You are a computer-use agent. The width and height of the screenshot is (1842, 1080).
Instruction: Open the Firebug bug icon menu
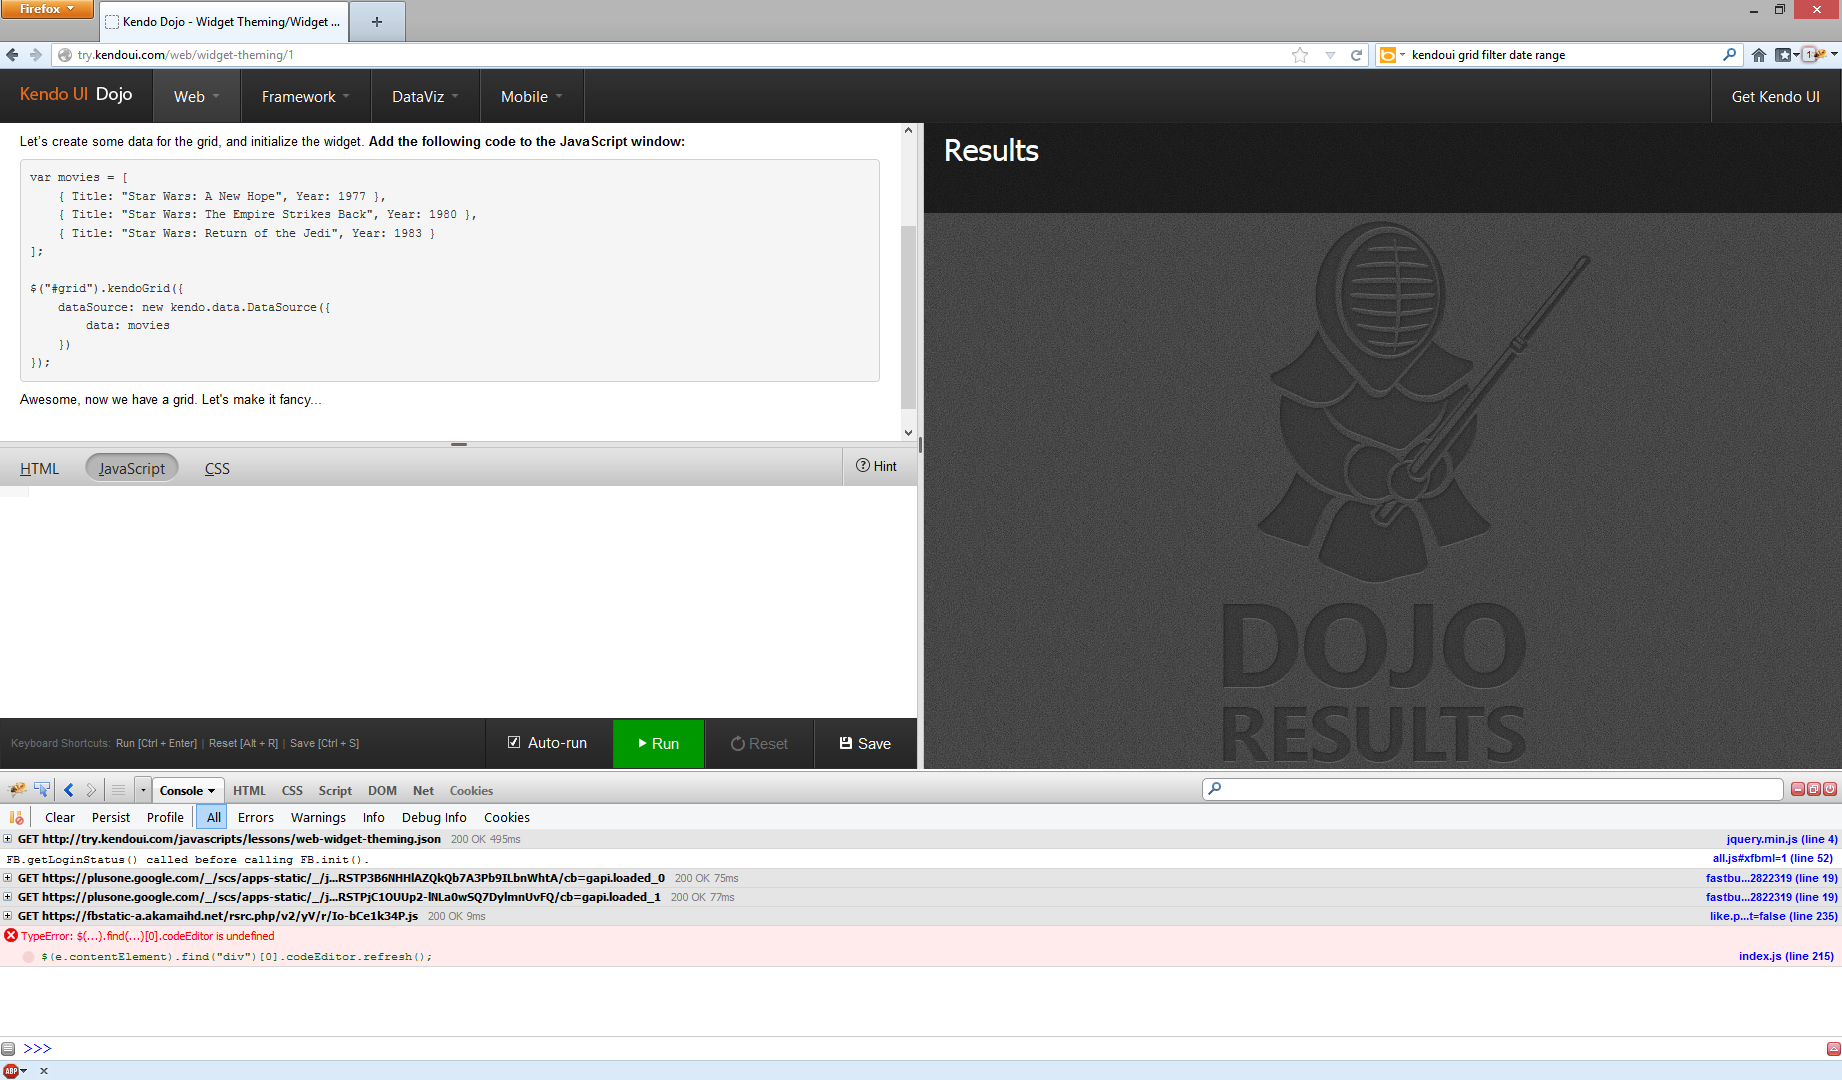coord(17,790)
